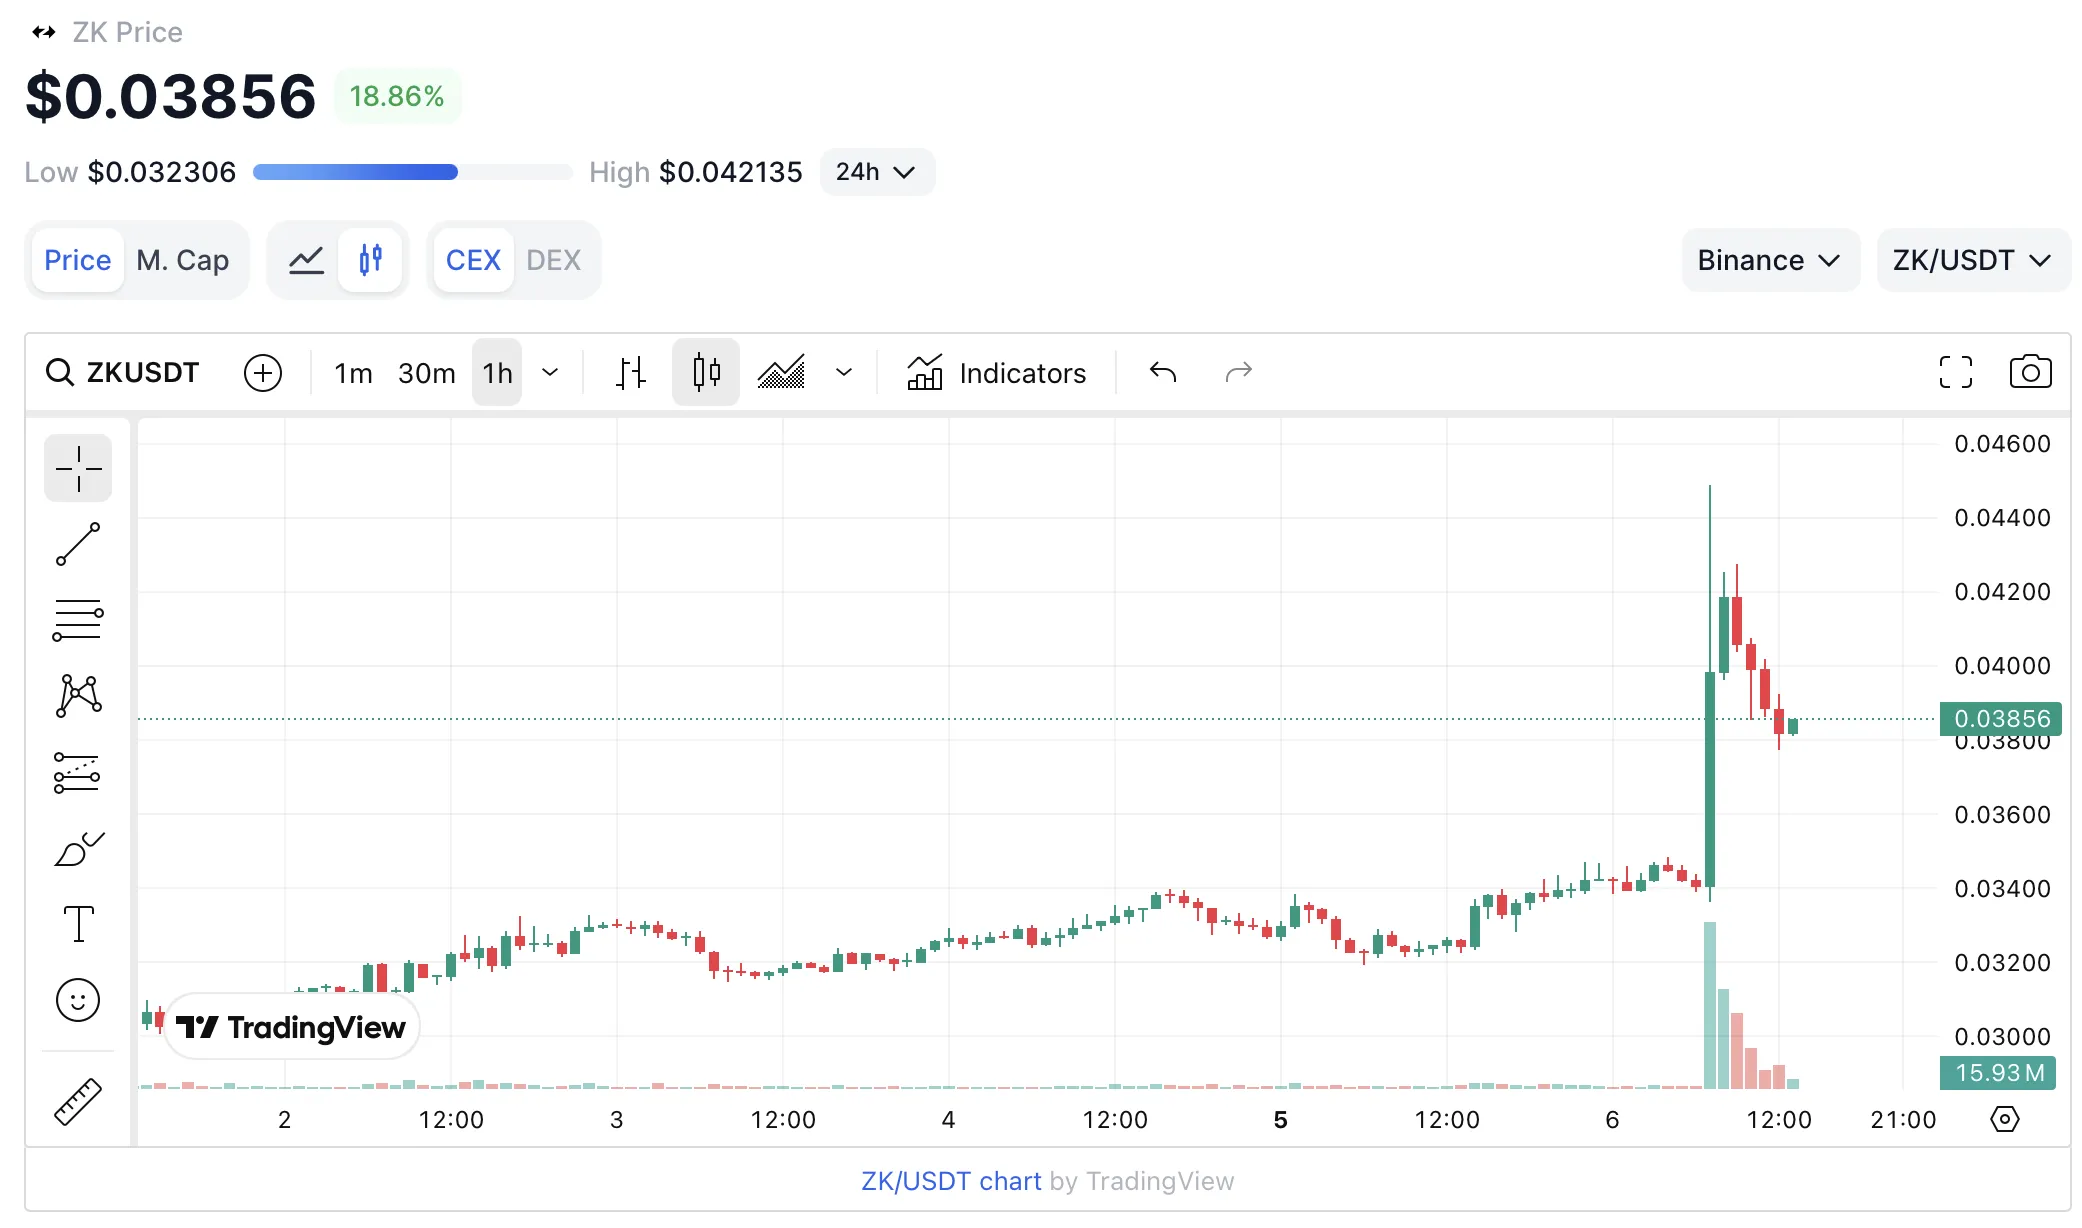Select the 30m timeframe

(x=426, y=373)
